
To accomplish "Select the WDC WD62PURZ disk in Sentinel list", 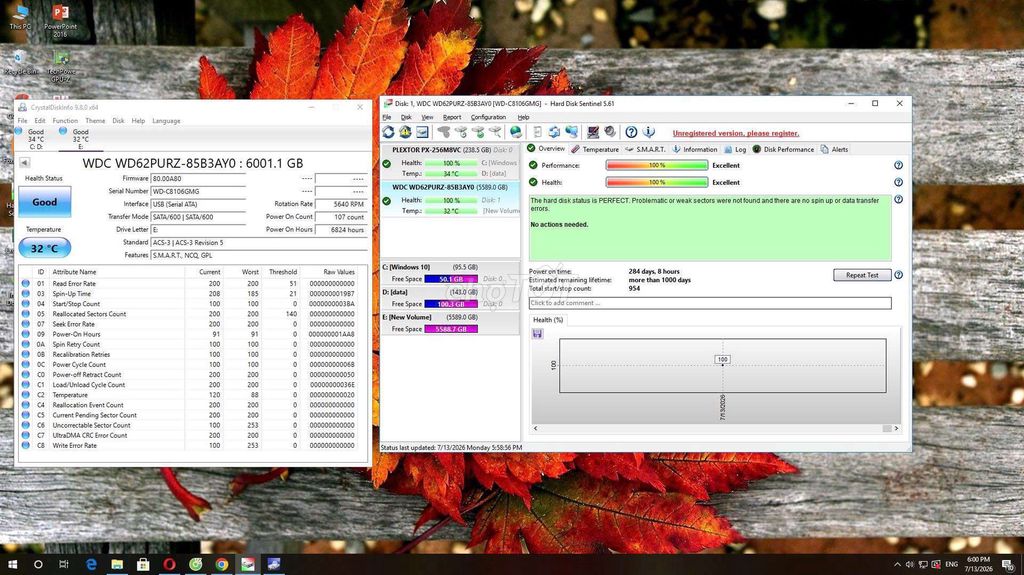I will click(451, 199).
